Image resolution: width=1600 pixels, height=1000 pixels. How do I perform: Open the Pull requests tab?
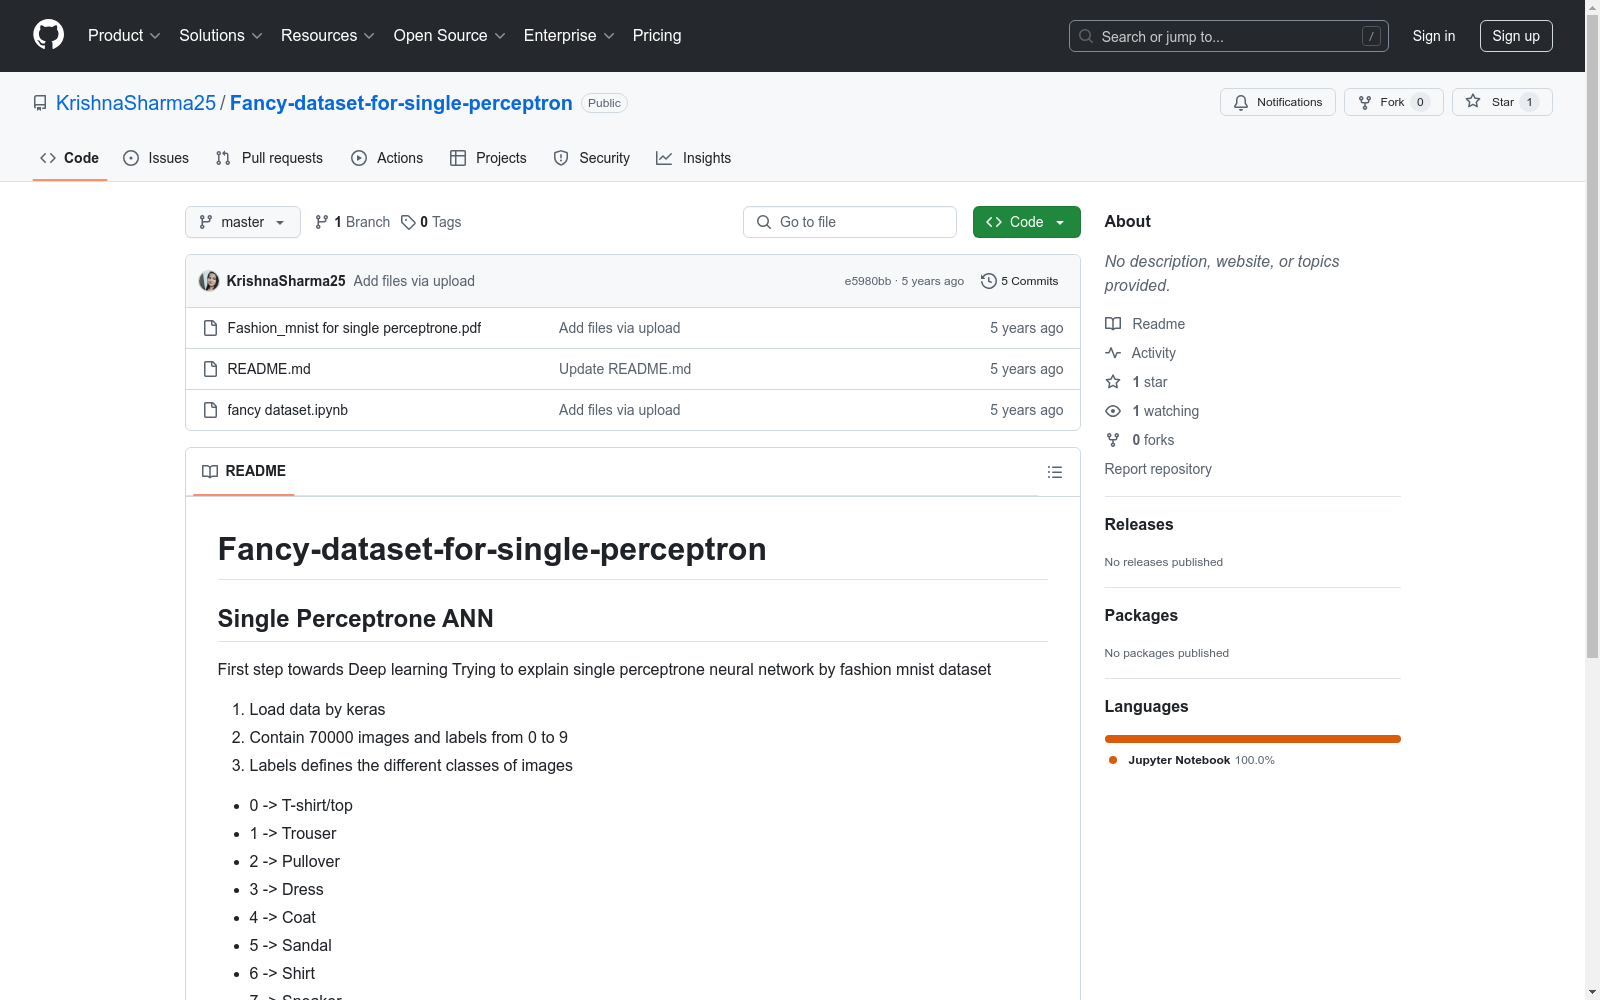(269, 158)
